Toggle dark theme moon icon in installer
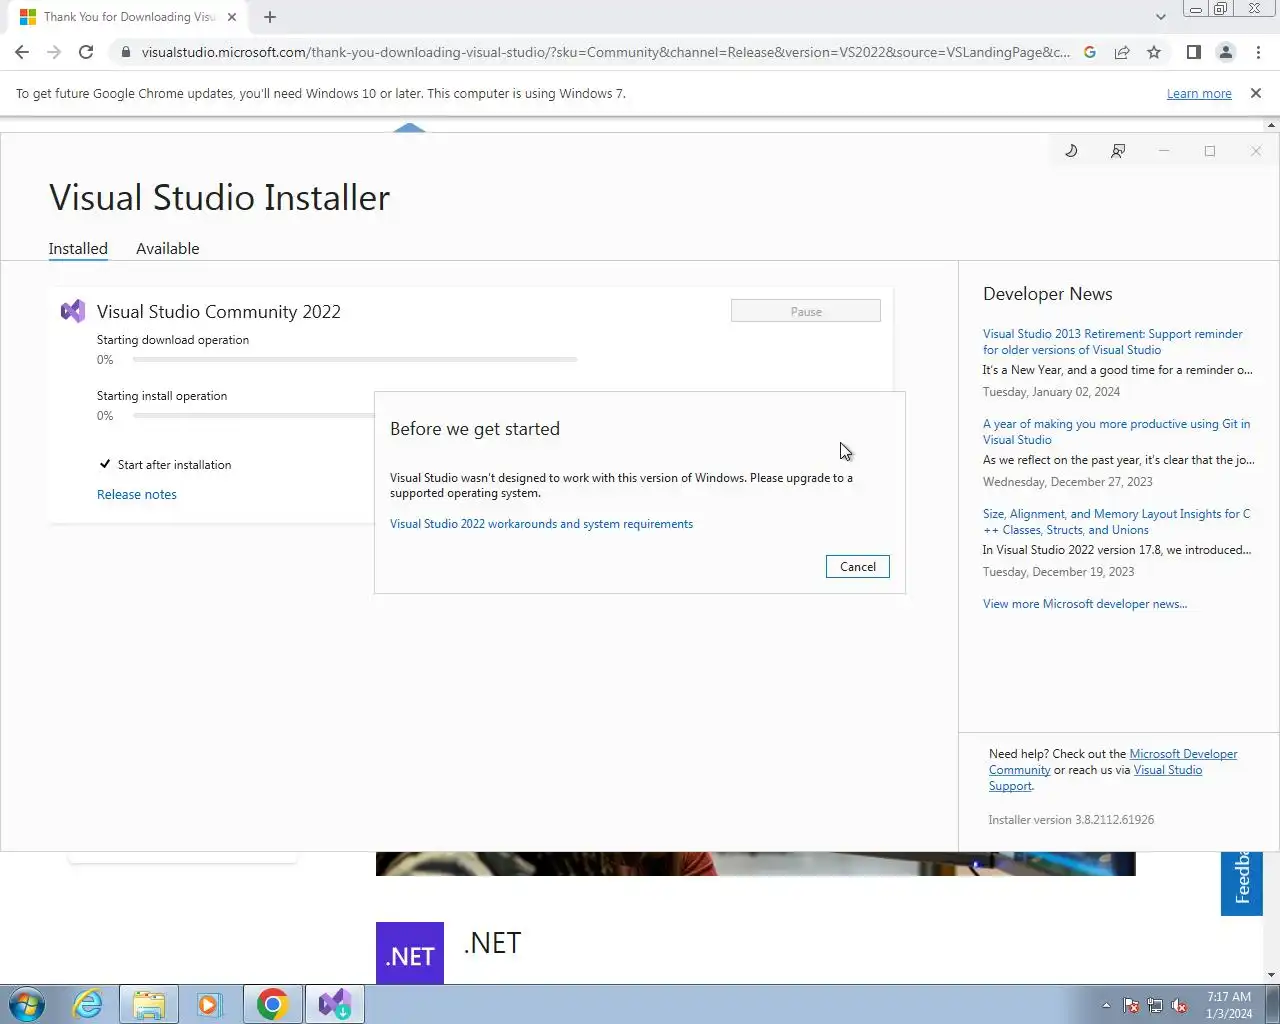Screen dimensions: 1280x1024 click(1071, 151)
